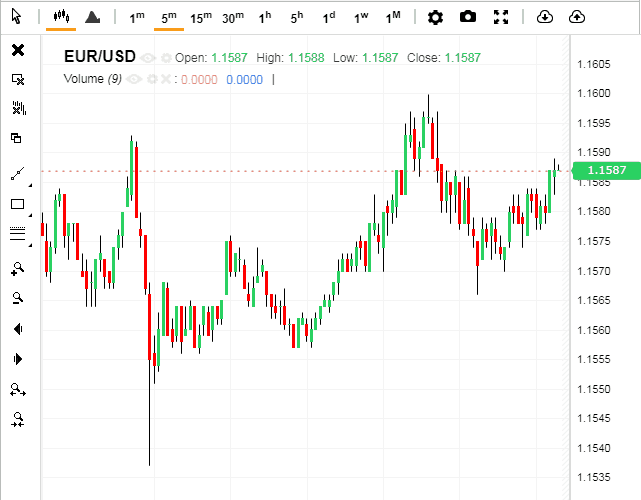Switch to the area chart type
The image size is (641, 500).
click(x=92, y=17)
